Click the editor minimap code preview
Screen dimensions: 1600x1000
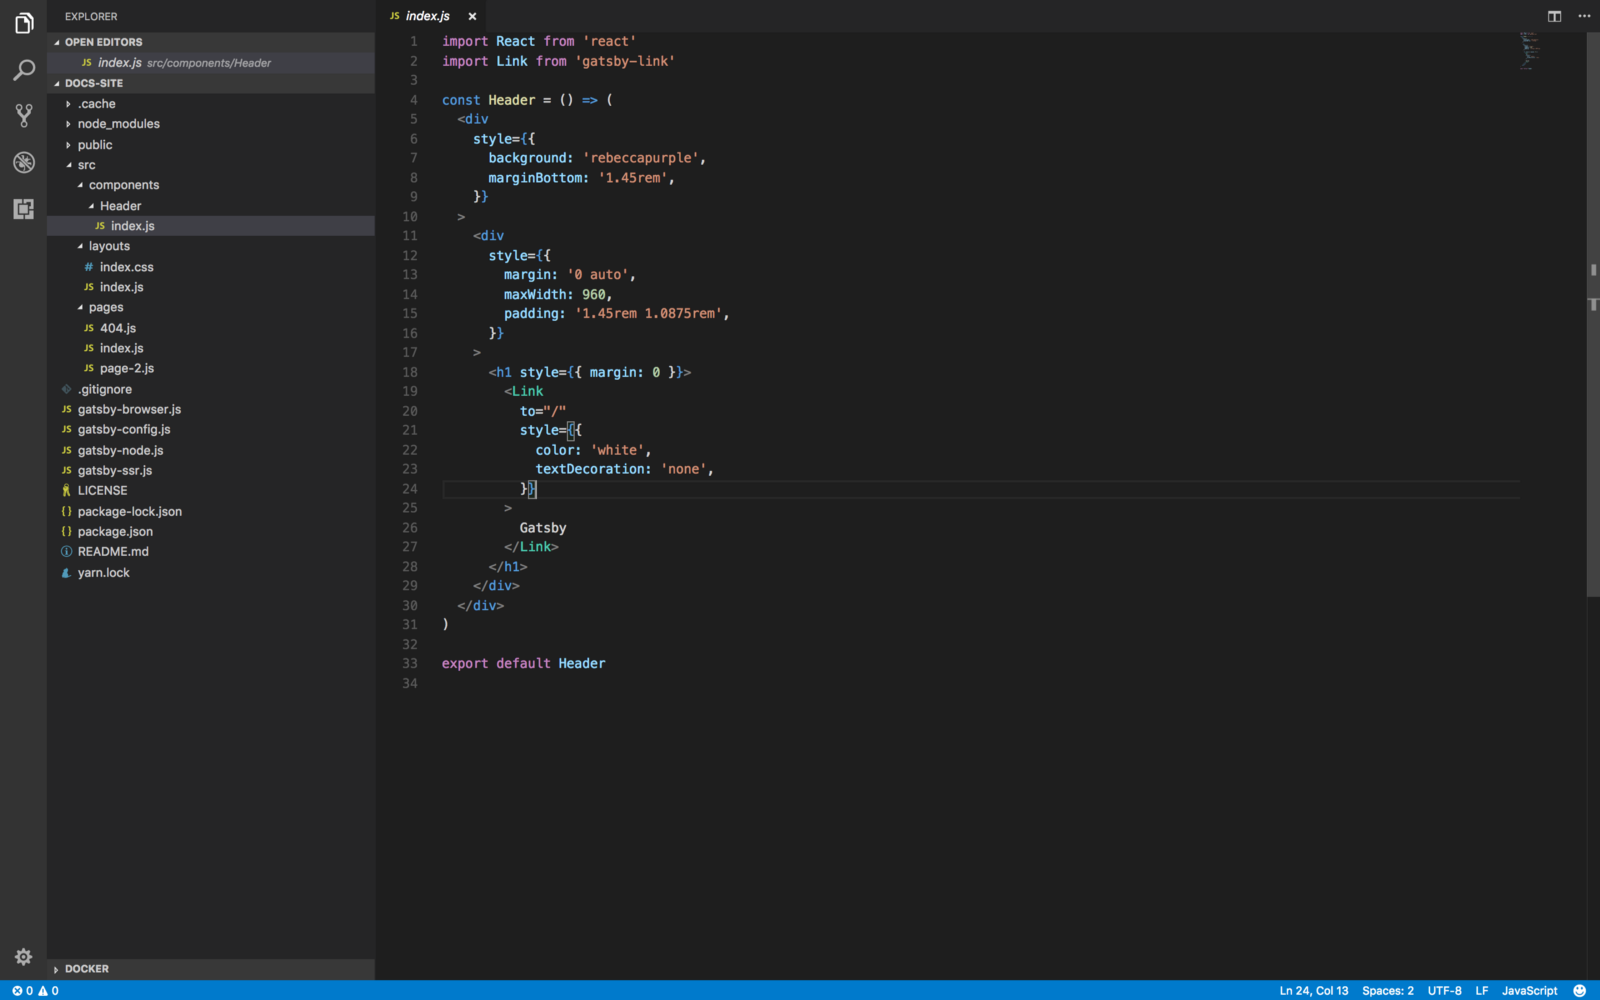click(x=1529, y=50)
